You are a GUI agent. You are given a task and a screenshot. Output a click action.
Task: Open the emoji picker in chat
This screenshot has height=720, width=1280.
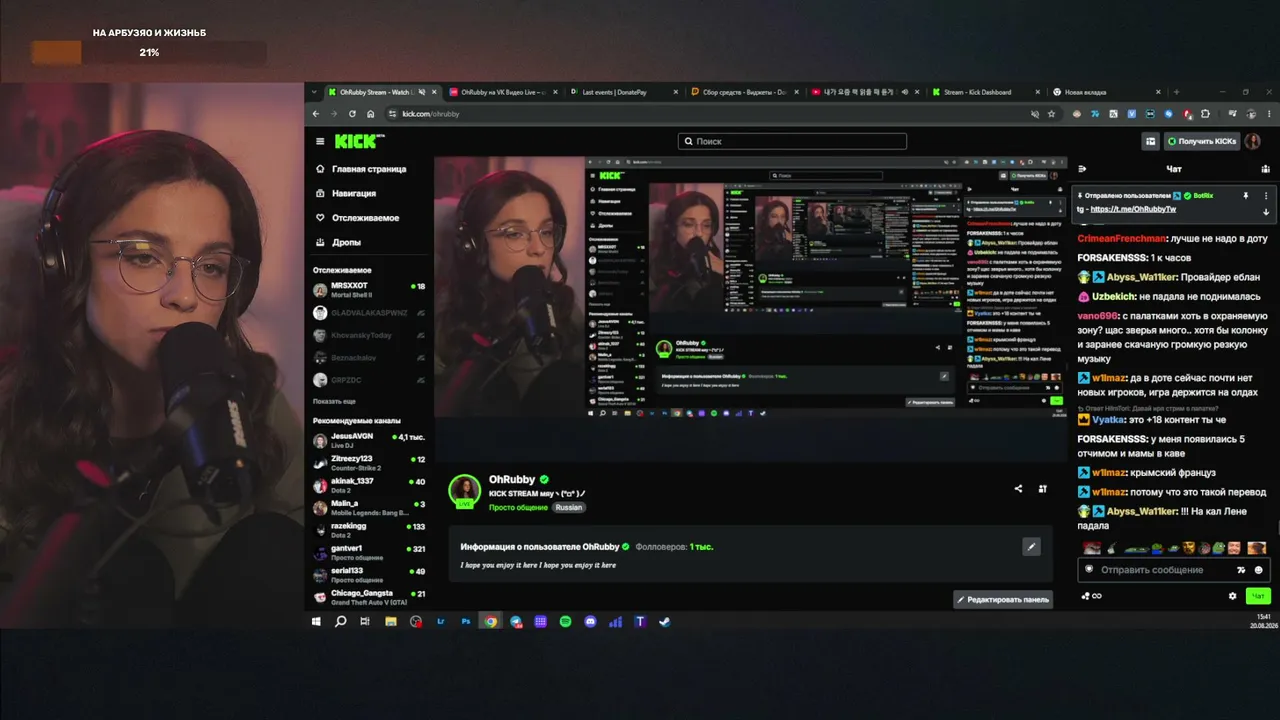(x=1258, y=570)
